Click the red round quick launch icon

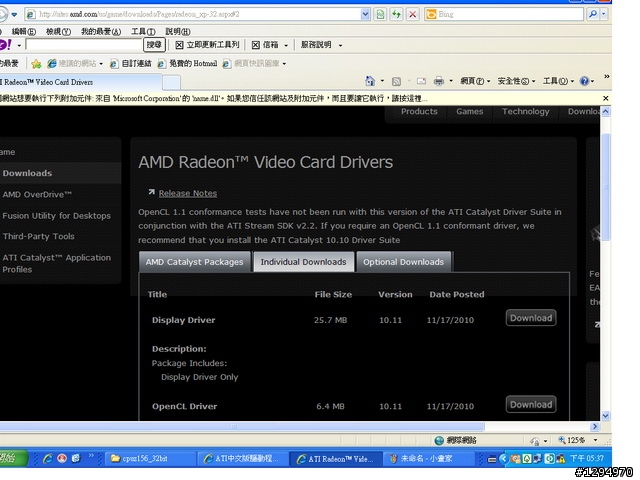coord(62,458)
